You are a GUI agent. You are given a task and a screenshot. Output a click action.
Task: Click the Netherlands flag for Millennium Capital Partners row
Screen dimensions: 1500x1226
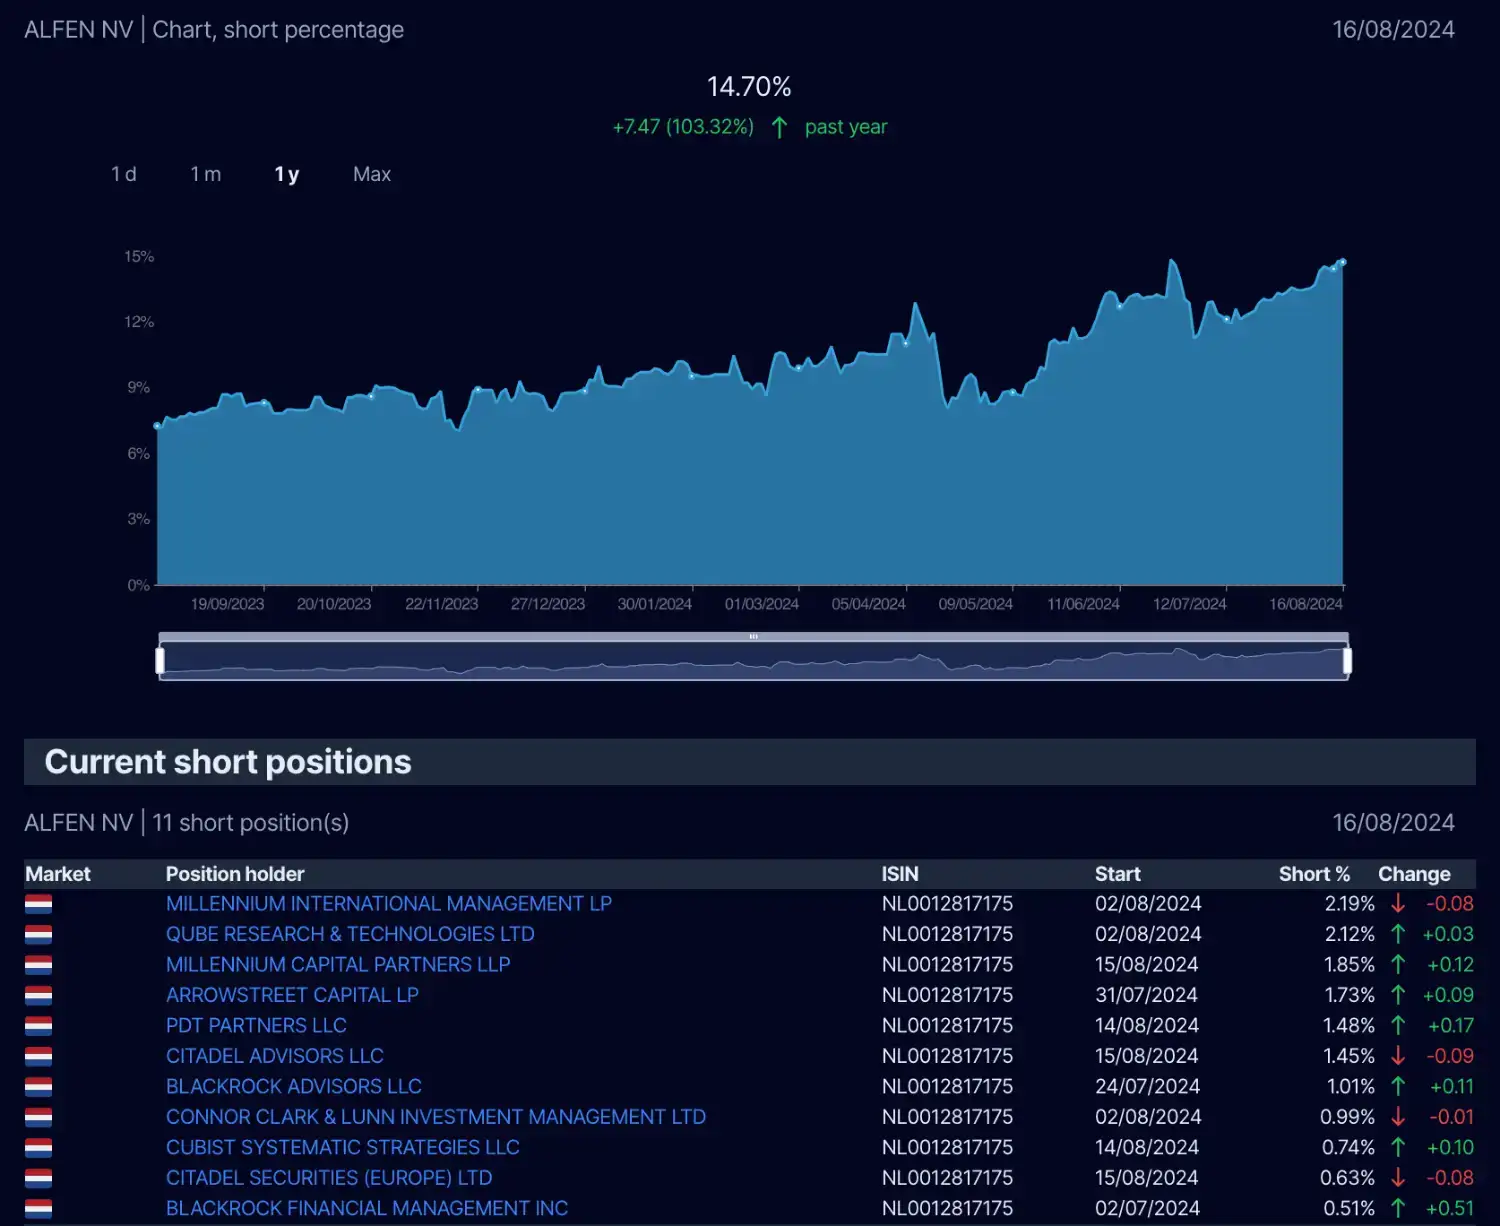point(38,966)
